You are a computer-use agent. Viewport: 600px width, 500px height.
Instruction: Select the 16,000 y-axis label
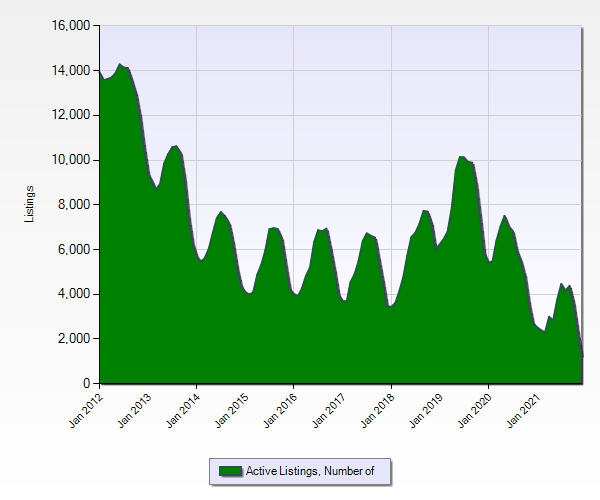point(71,25)
